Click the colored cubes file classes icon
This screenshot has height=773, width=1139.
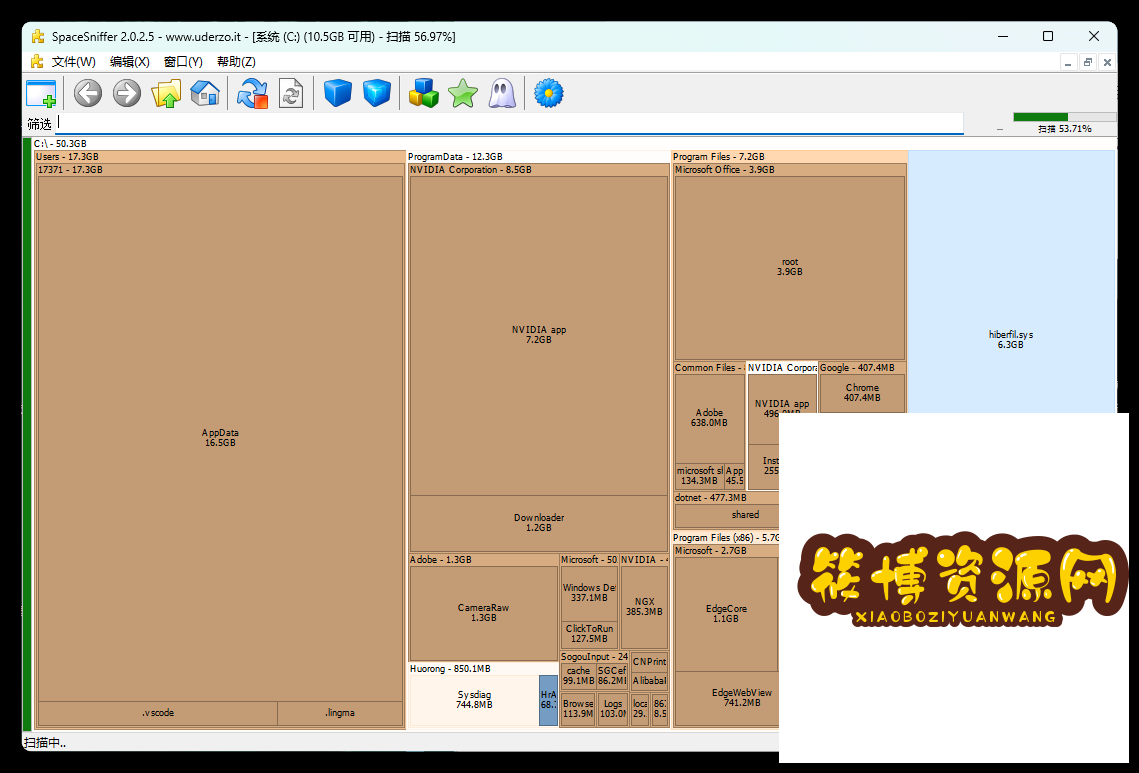[x=423, y=94]
